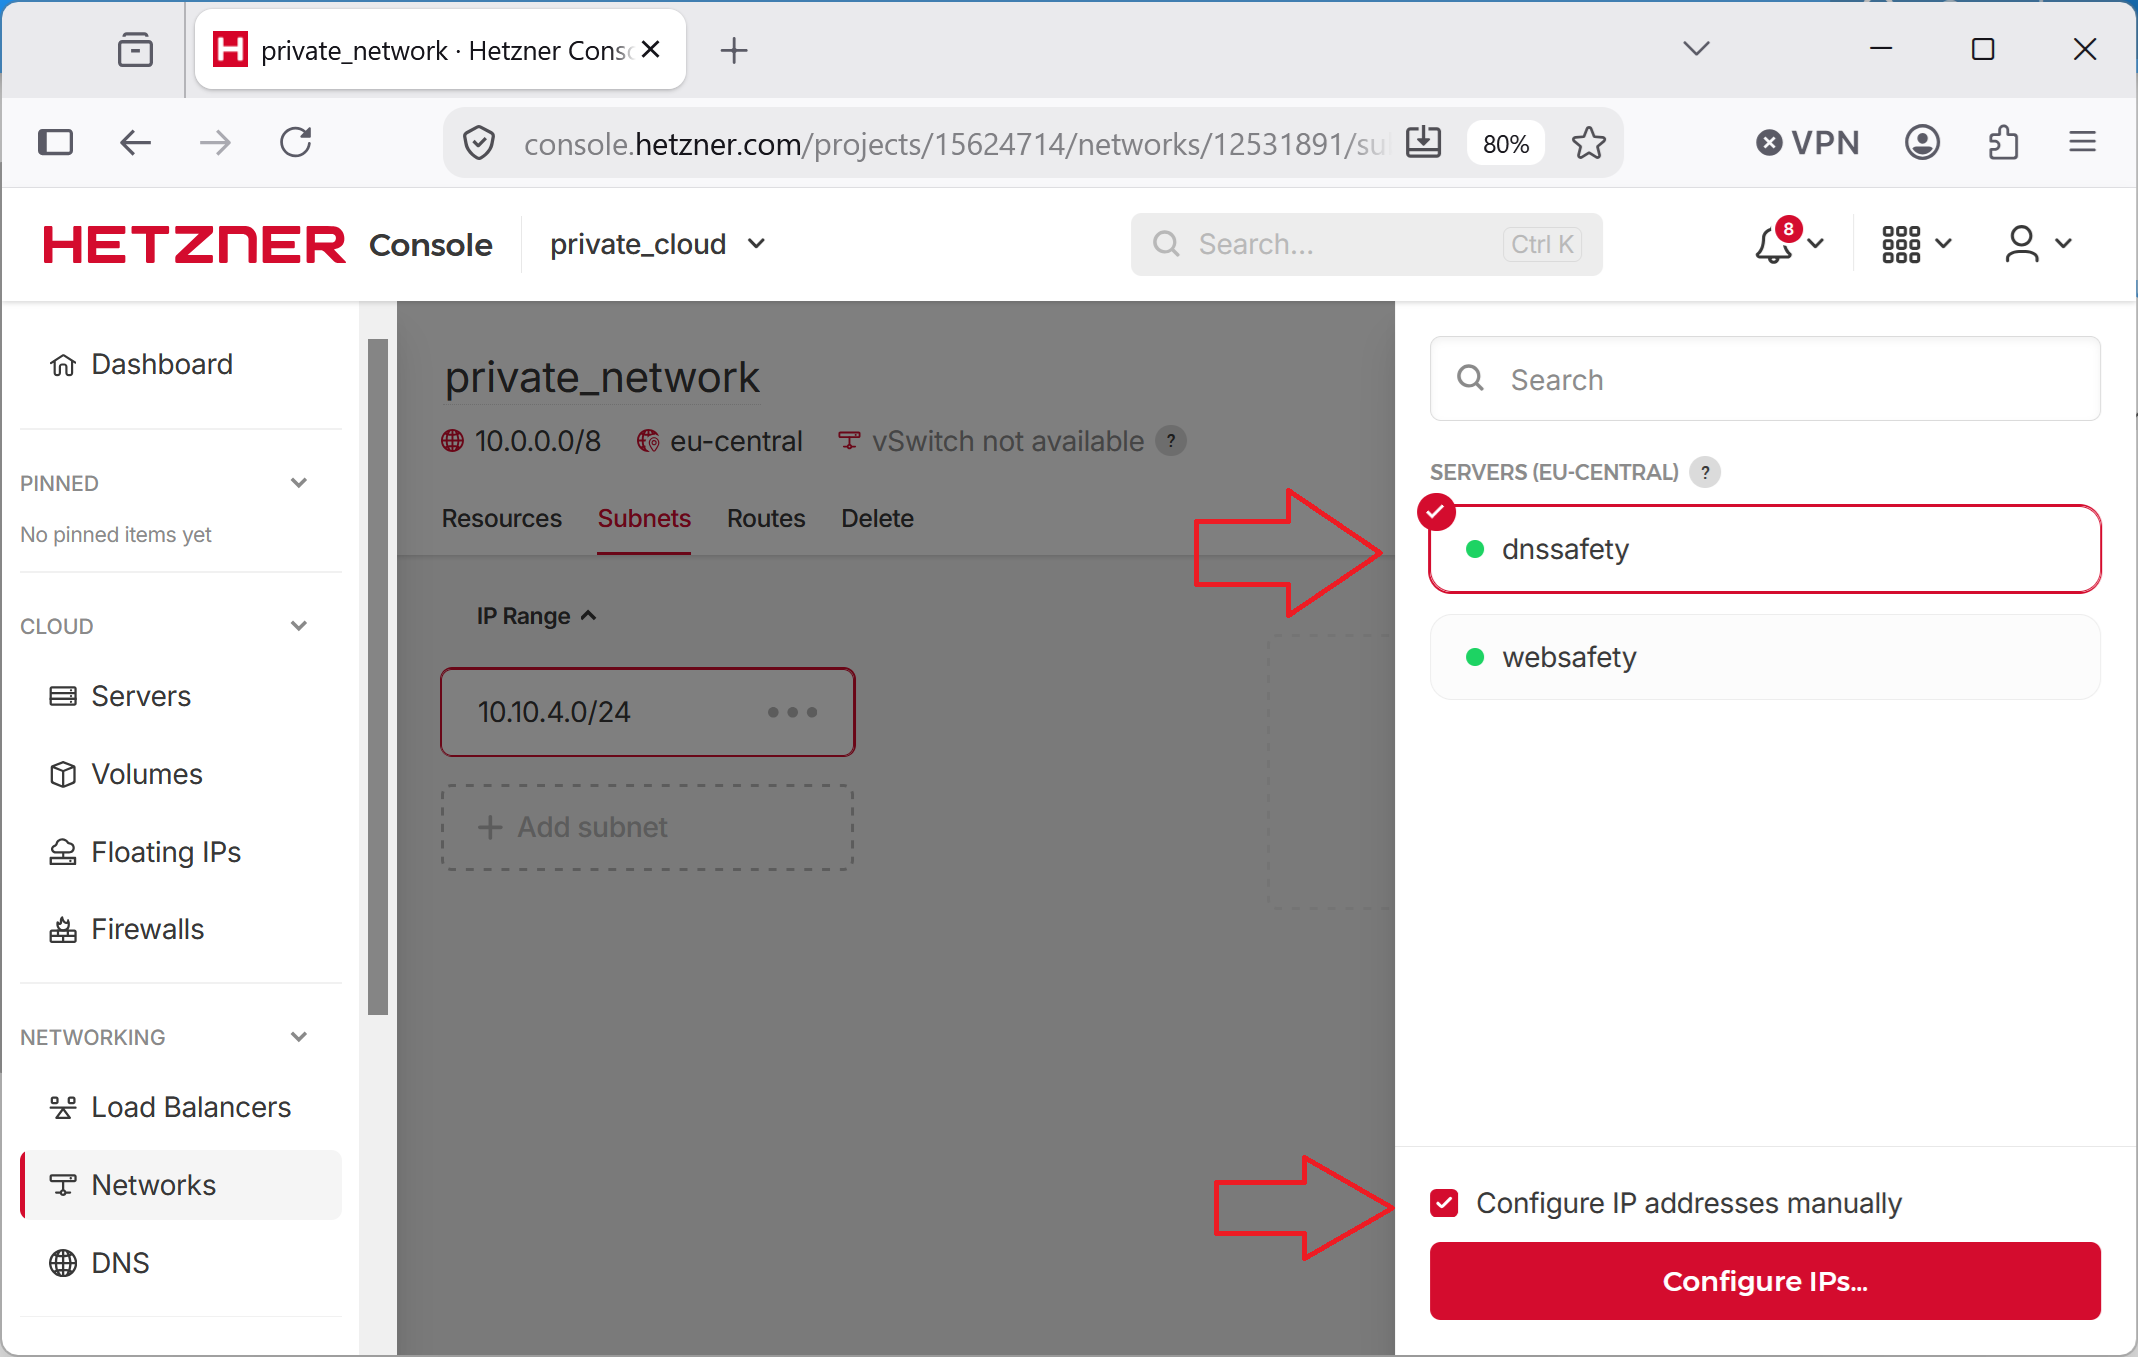Viewport: 2138px width, 1357px height.
Task: Open the list all tabs chevron
Action: (x=1696, y=49)
